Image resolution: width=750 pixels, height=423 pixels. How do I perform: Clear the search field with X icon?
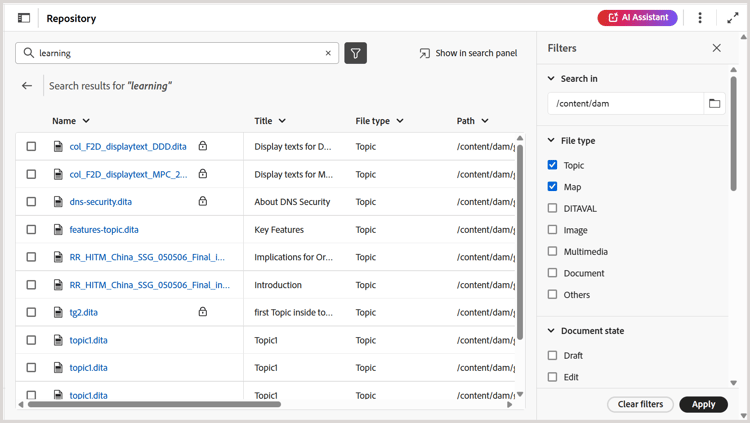[x=328, y=53]
